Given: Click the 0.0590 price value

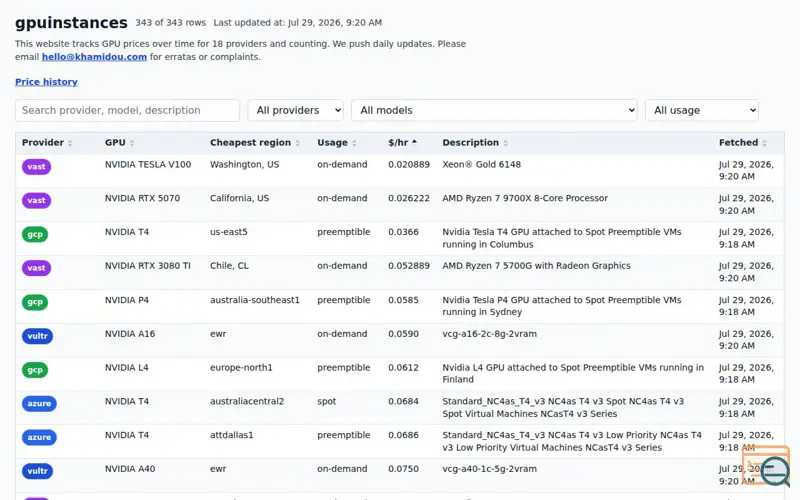Looking at the screenshot, I should click(403, 334).
